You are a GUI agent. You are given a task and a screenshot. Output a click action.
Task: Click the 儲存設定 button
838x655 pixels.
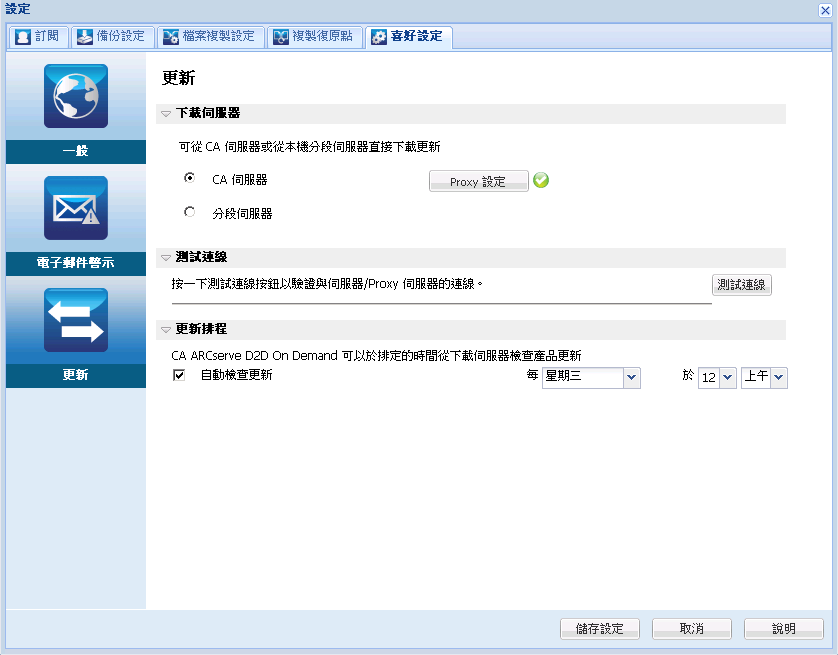click(600, 629)
